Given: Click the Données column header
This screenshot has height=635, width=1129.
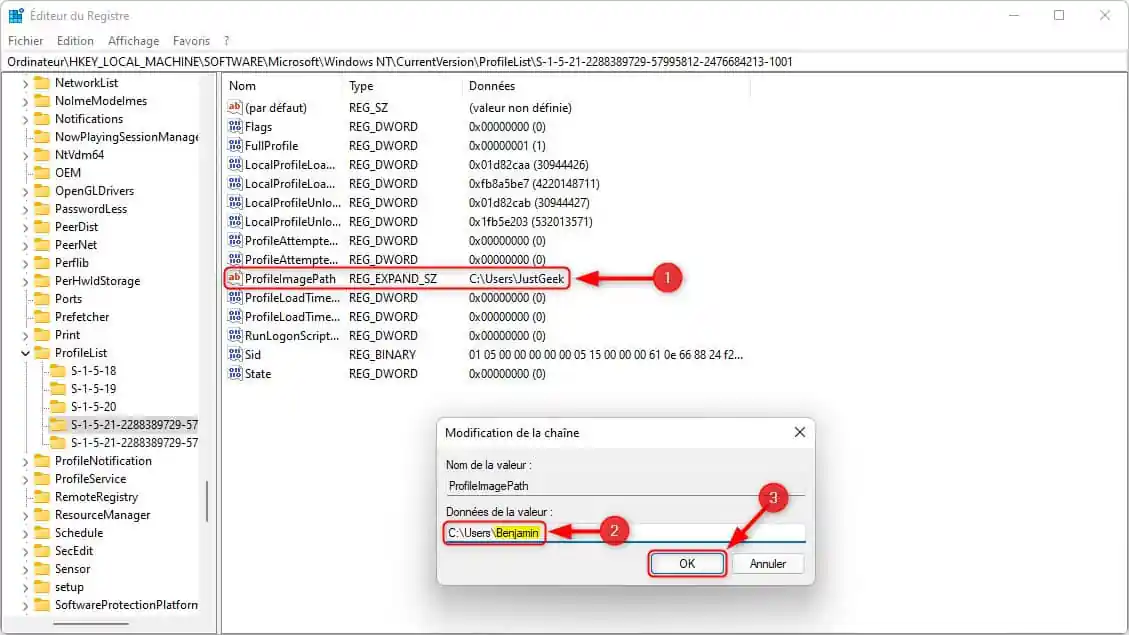Looking at the screenshot, I should [x=606, y=86].
